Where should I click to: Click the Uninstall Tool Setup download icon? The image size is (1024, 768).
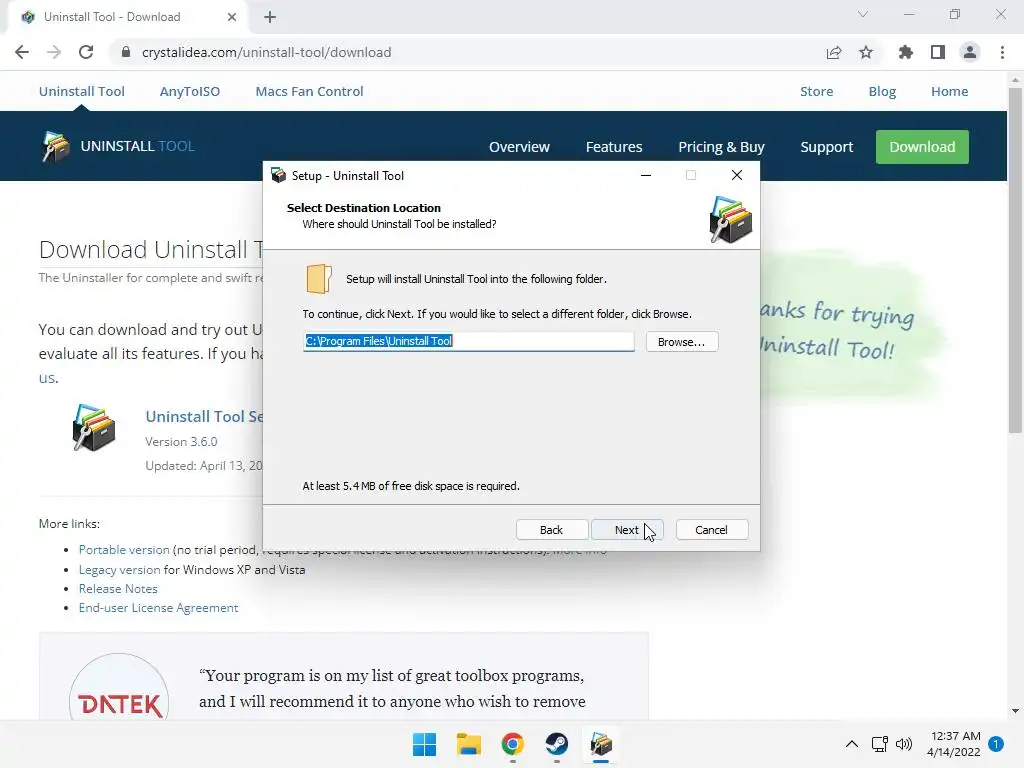point(94,428)
